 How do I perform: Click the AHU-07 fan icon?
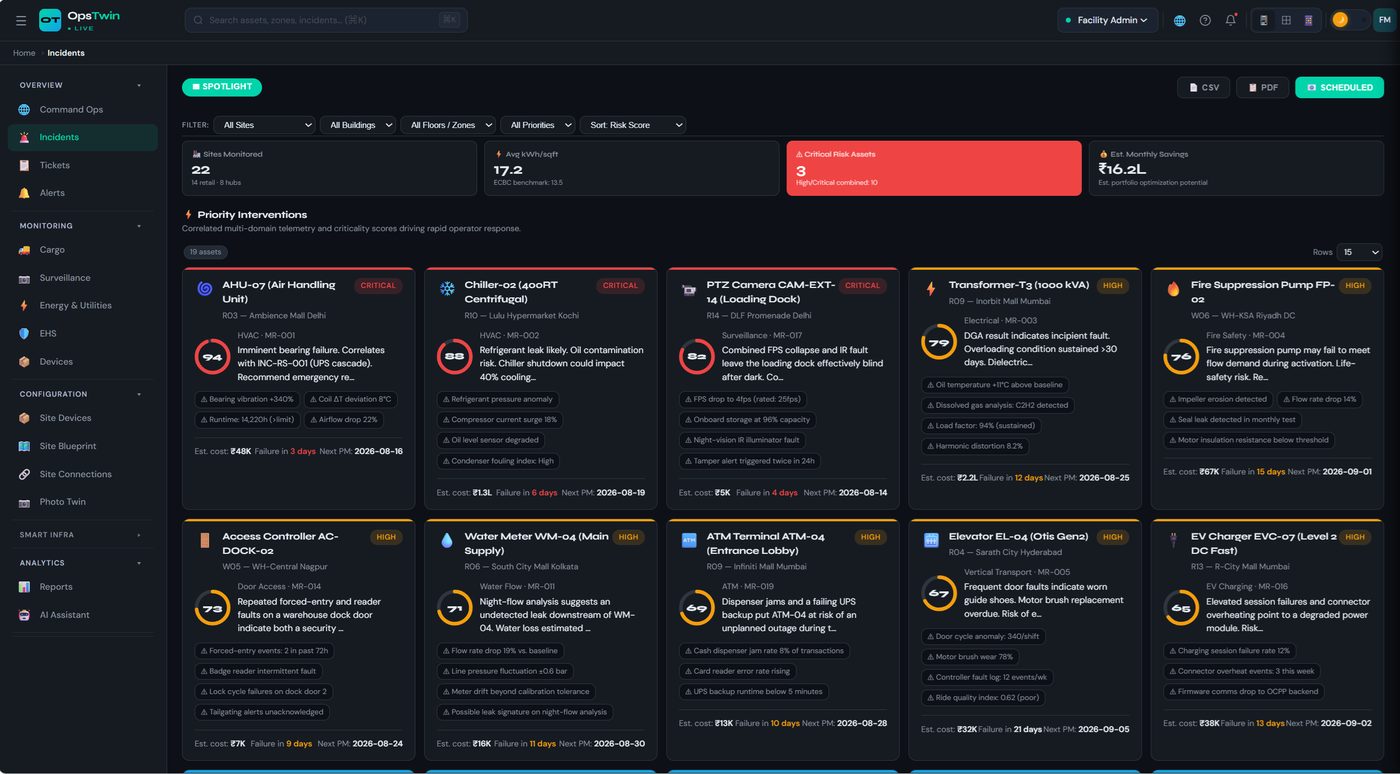pyautogui.click(x=205, y=289)
